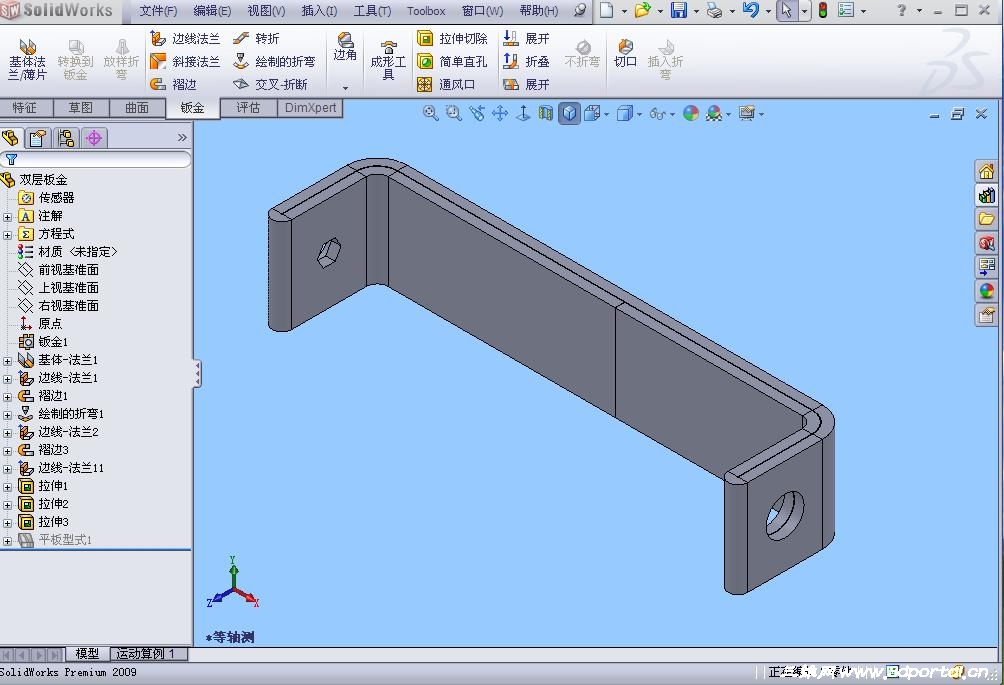Image resolution: width=1004 pixels, height=685 pixels.
Task: Expand the 方程式 (Equations) node
Action: point(8,234)
